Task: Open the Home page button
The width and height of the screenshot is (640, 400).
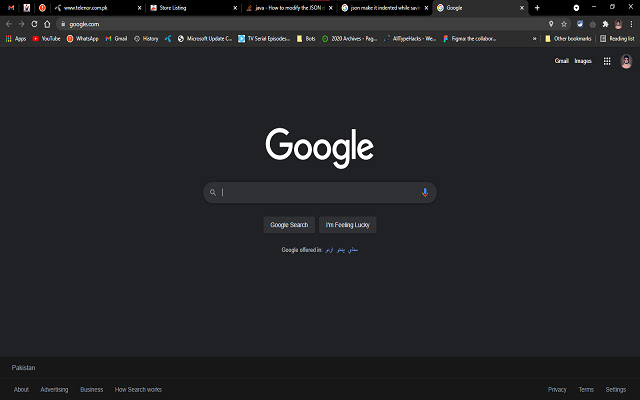Action: (47, 24)
